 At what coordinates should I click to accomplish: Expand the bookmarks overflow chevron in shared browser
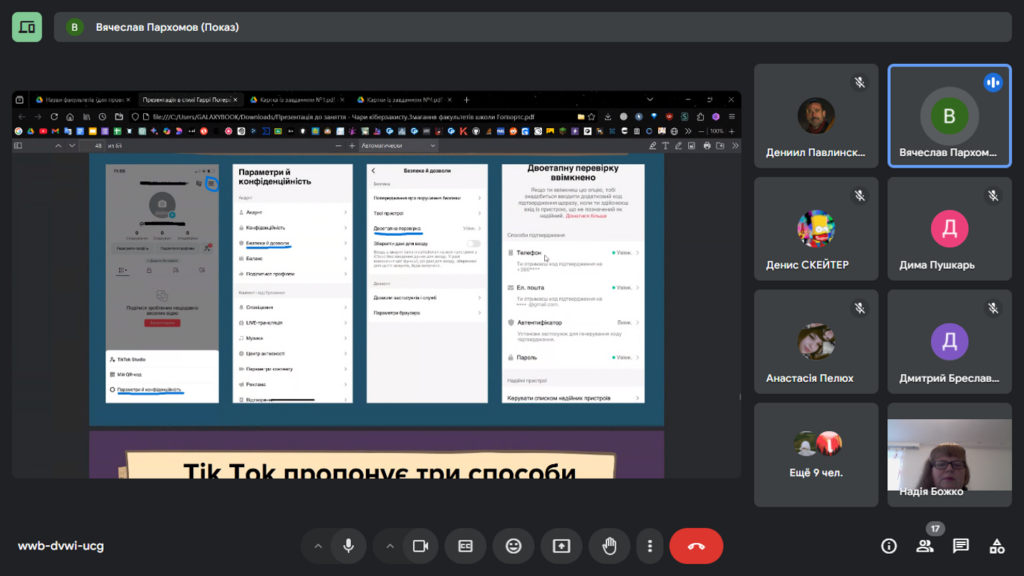[x=688, y=131]
